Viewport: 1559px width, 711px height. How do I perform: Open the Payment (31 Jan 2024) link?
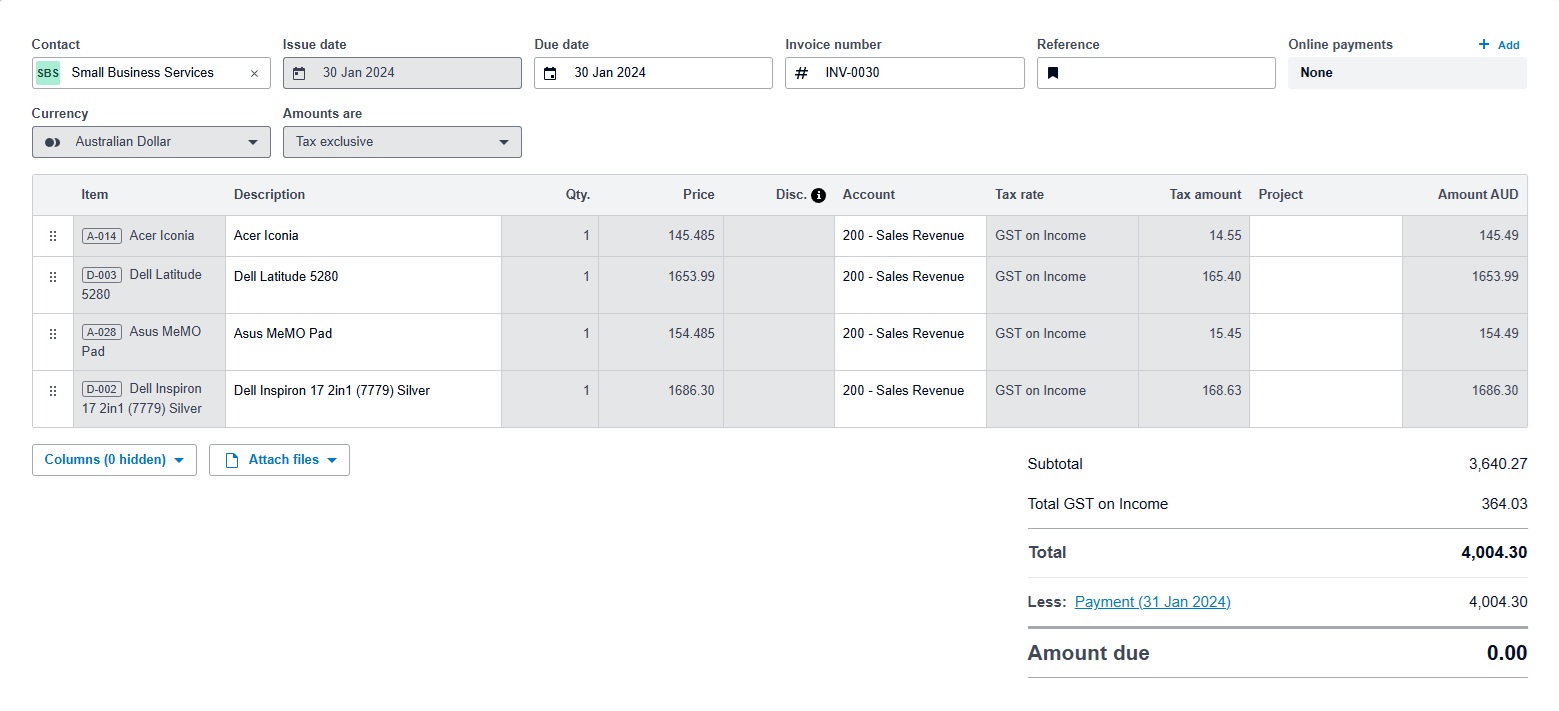click(x=1152, y=602)
